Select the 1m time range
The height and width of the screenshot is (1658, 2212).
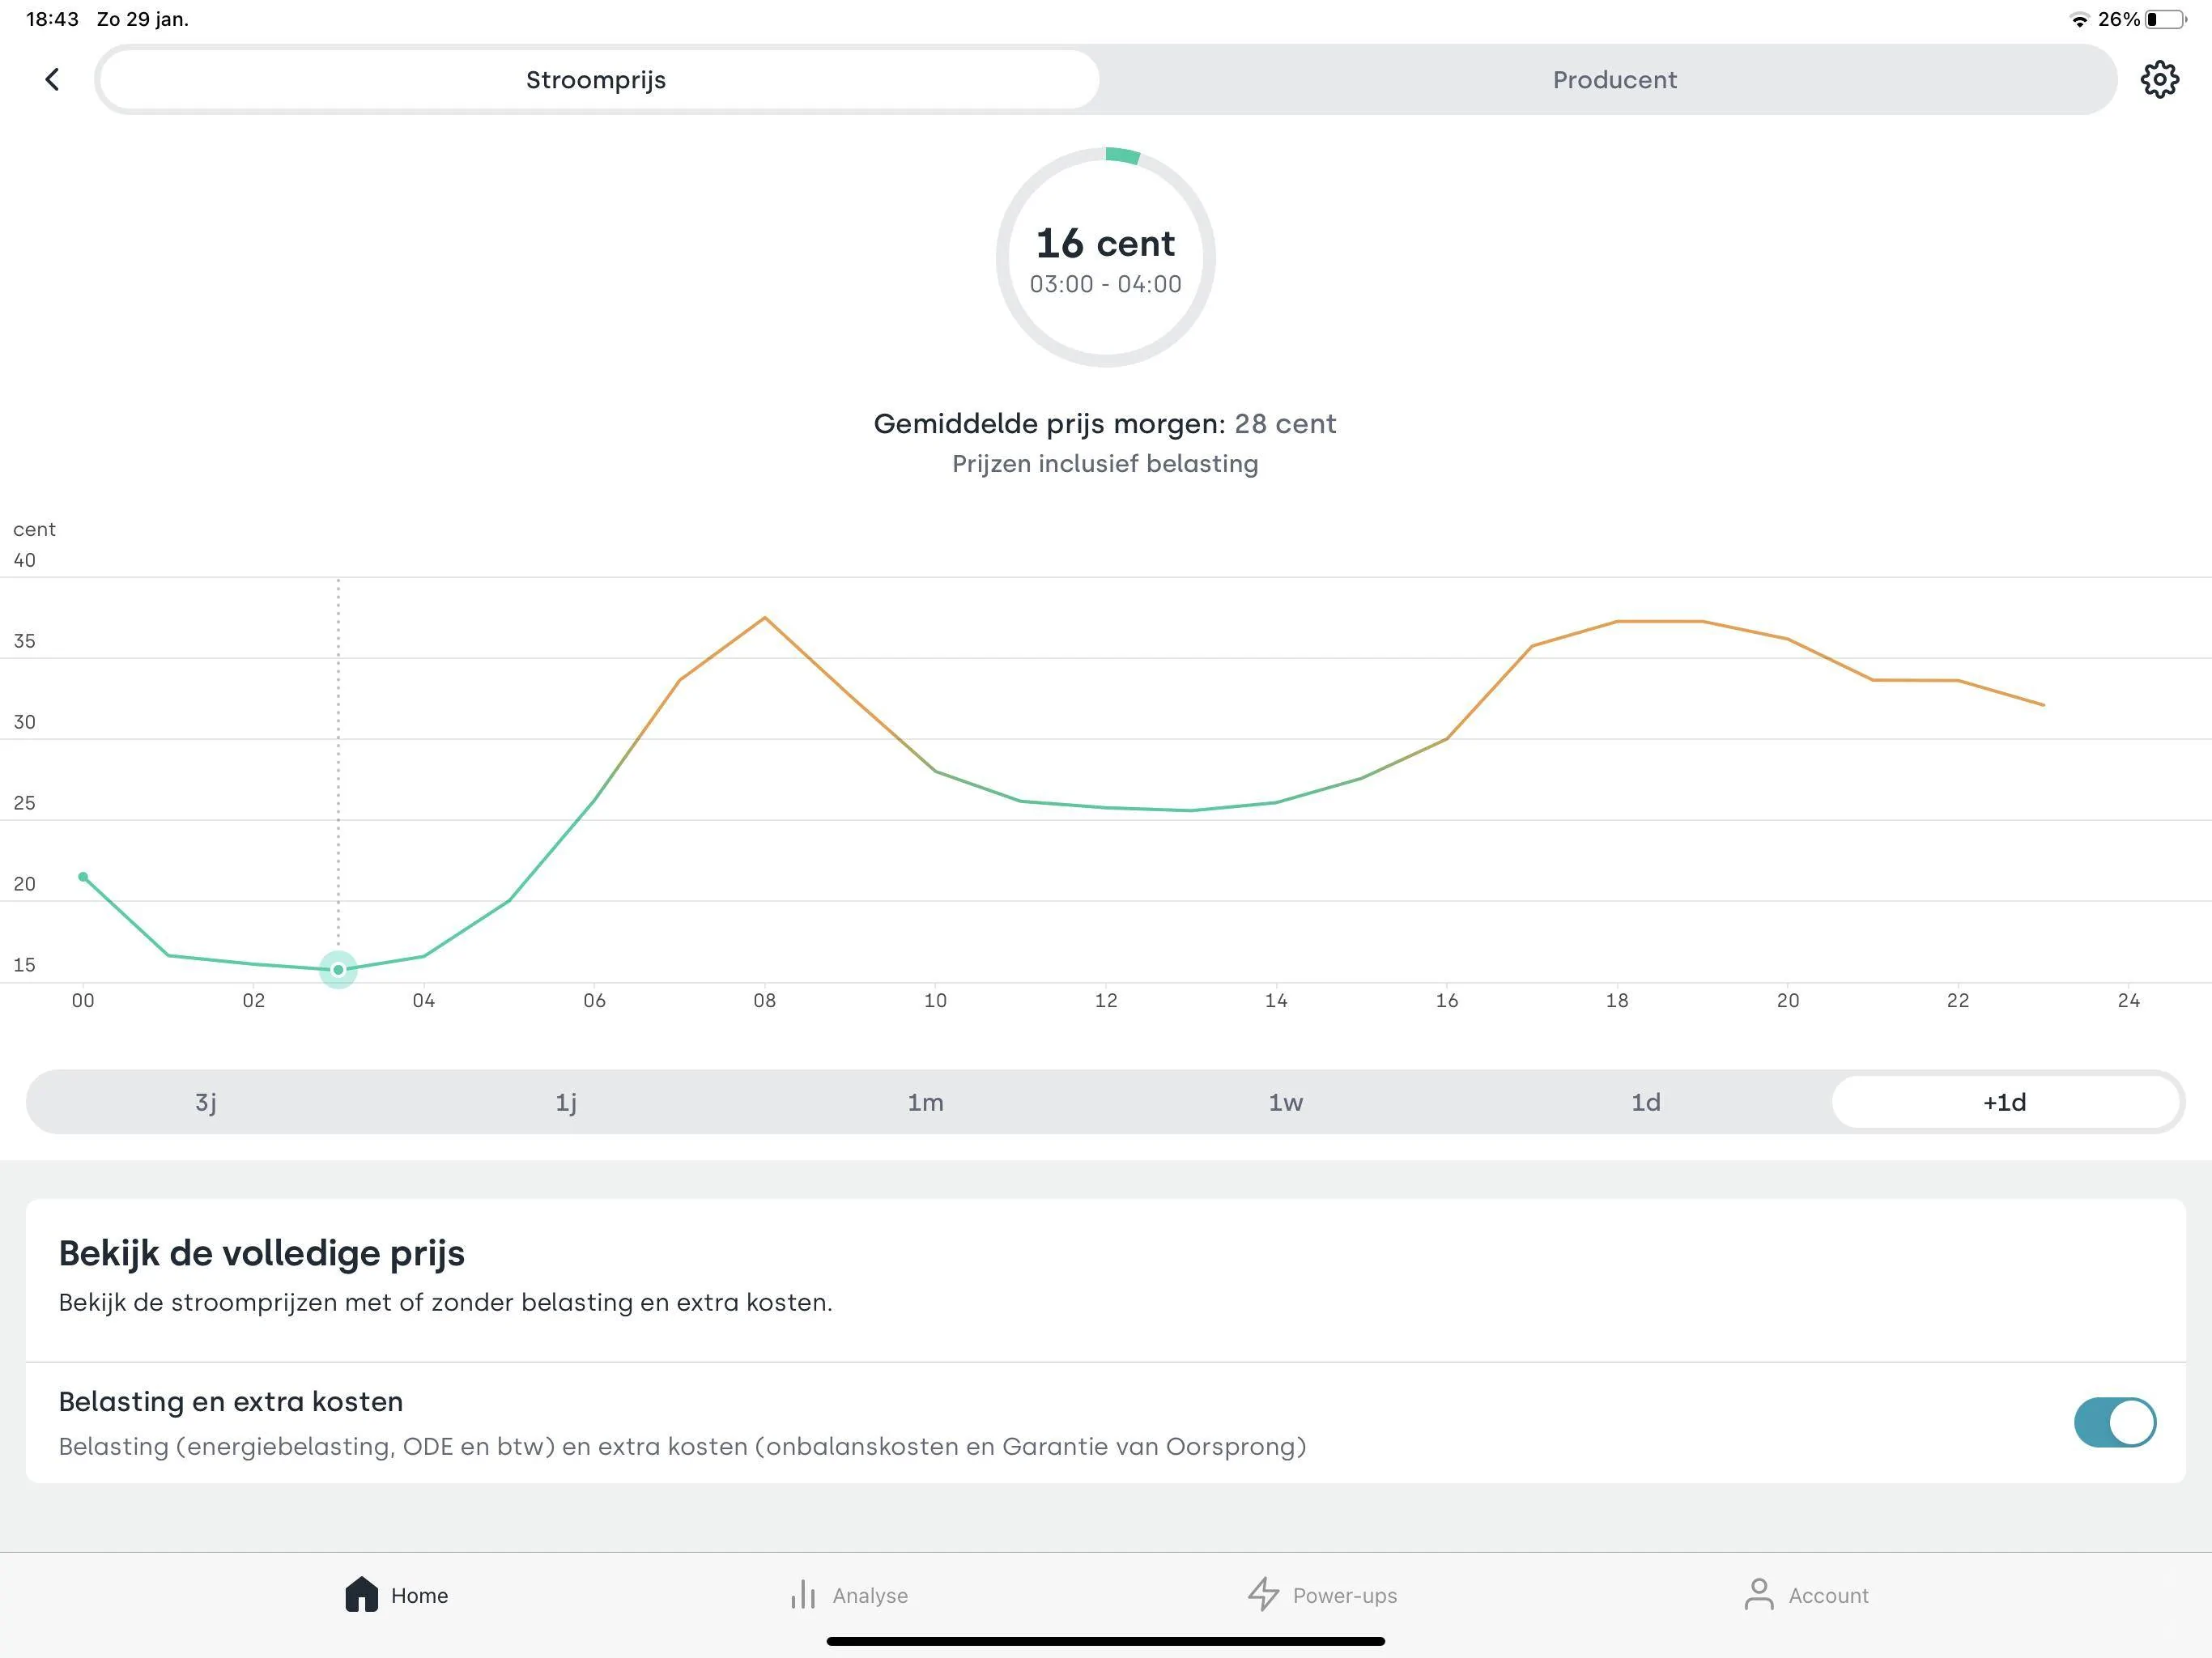pos(925,1102)
